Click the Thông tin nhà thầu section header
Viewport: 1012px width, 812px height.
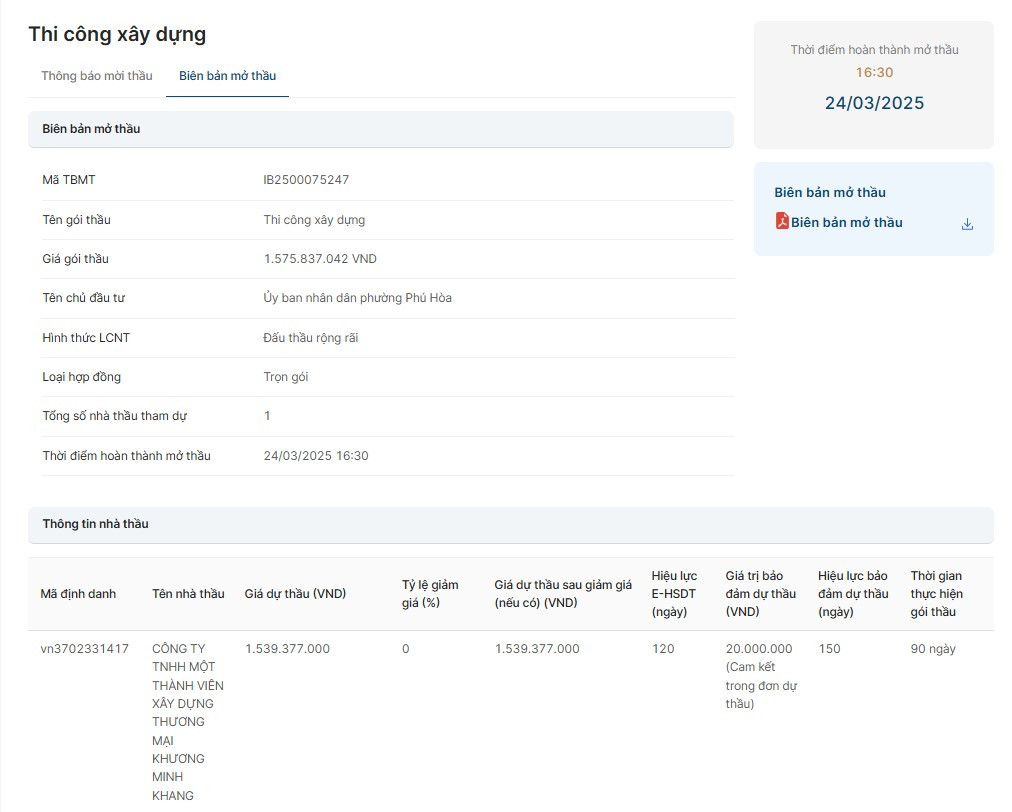point(95,524)
